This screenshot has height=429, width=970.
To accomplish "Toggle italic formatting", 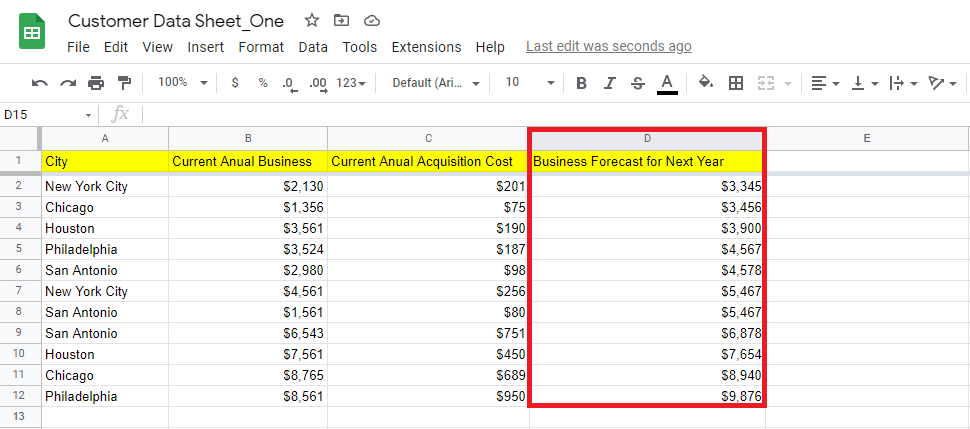I will point(609,83).
